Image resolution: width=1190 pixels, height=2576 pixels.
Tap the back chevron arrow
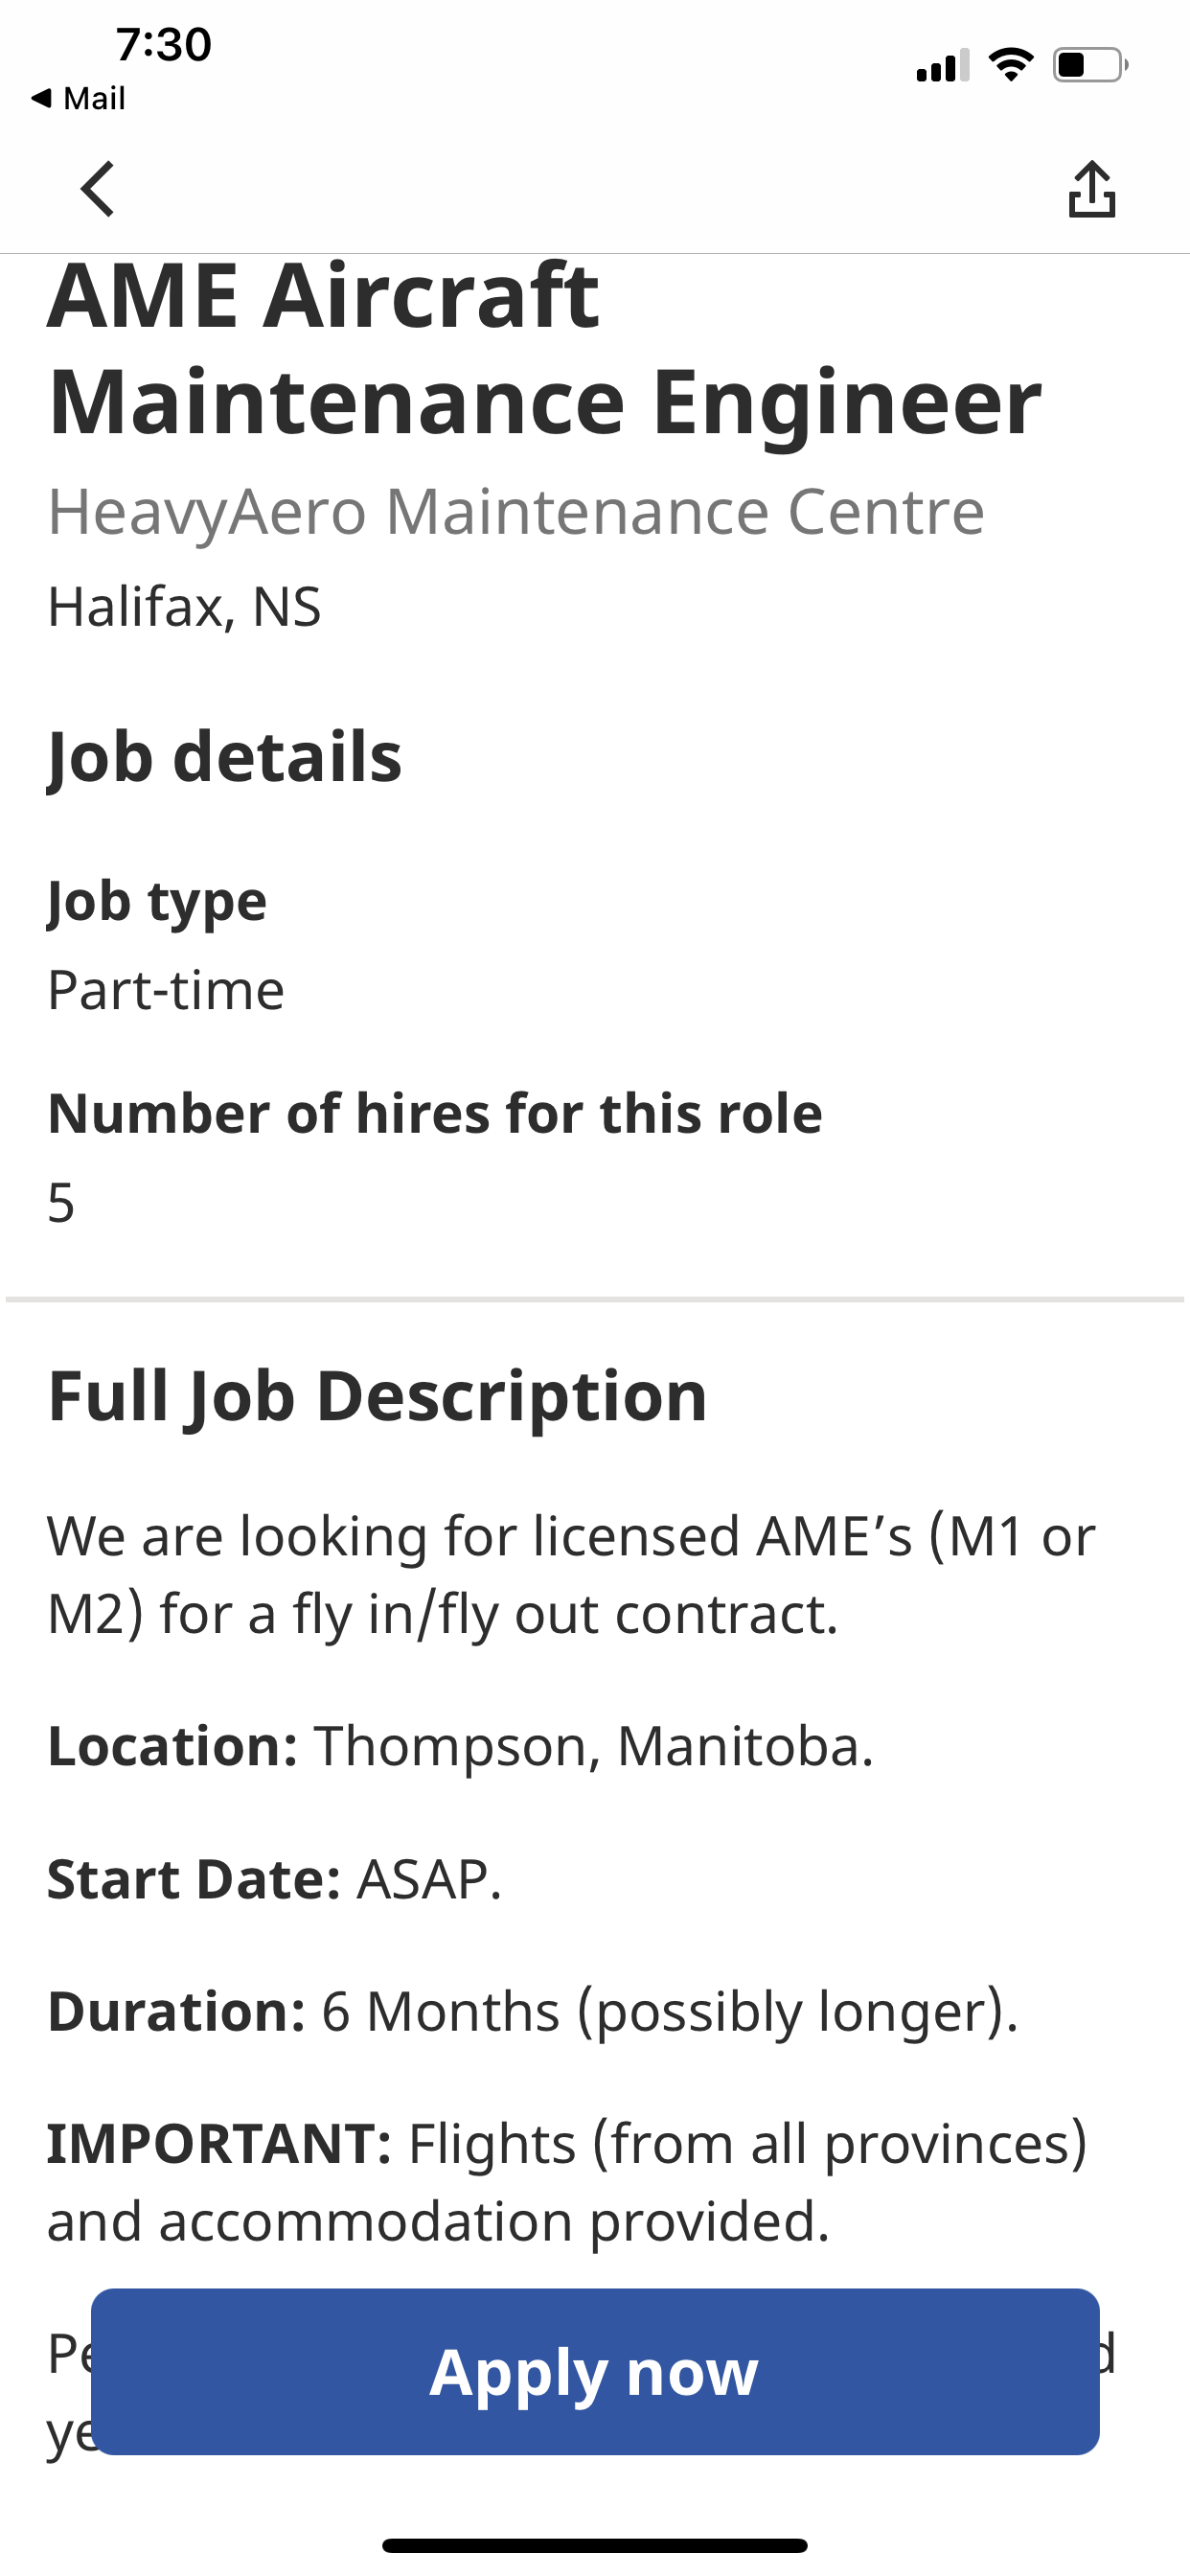pyautogui.click(x=98, y=189)
